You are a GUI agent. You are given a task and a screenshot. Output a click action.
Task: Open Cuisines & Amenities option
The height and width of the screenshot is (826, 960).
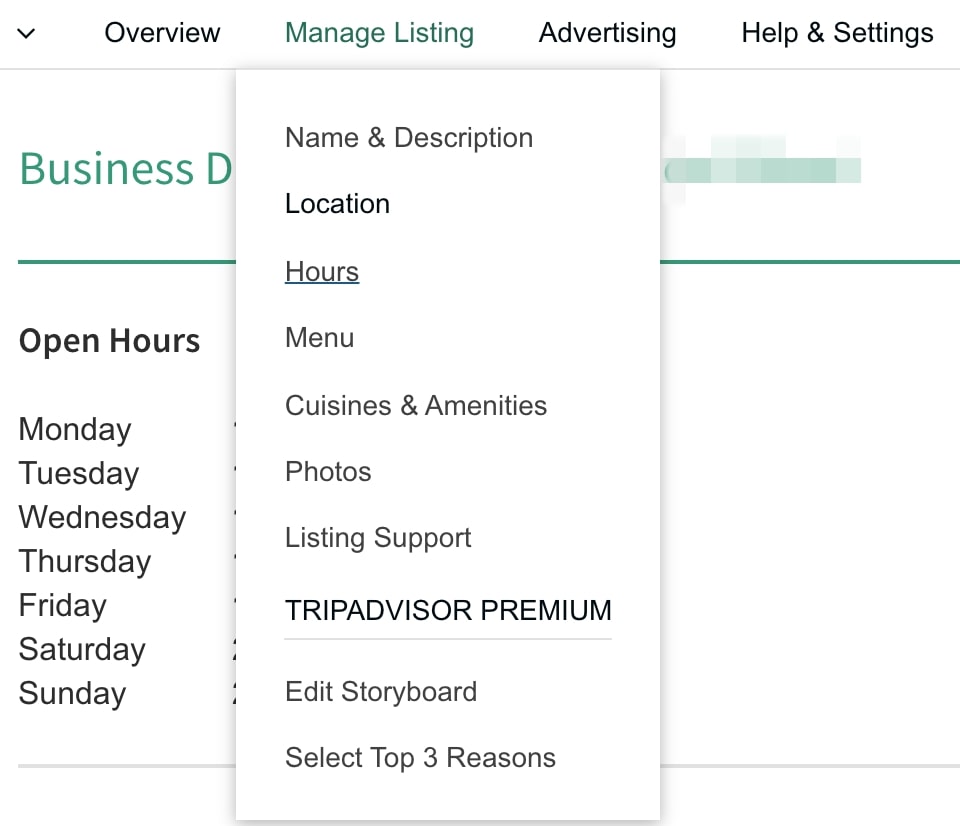(416, 405)
